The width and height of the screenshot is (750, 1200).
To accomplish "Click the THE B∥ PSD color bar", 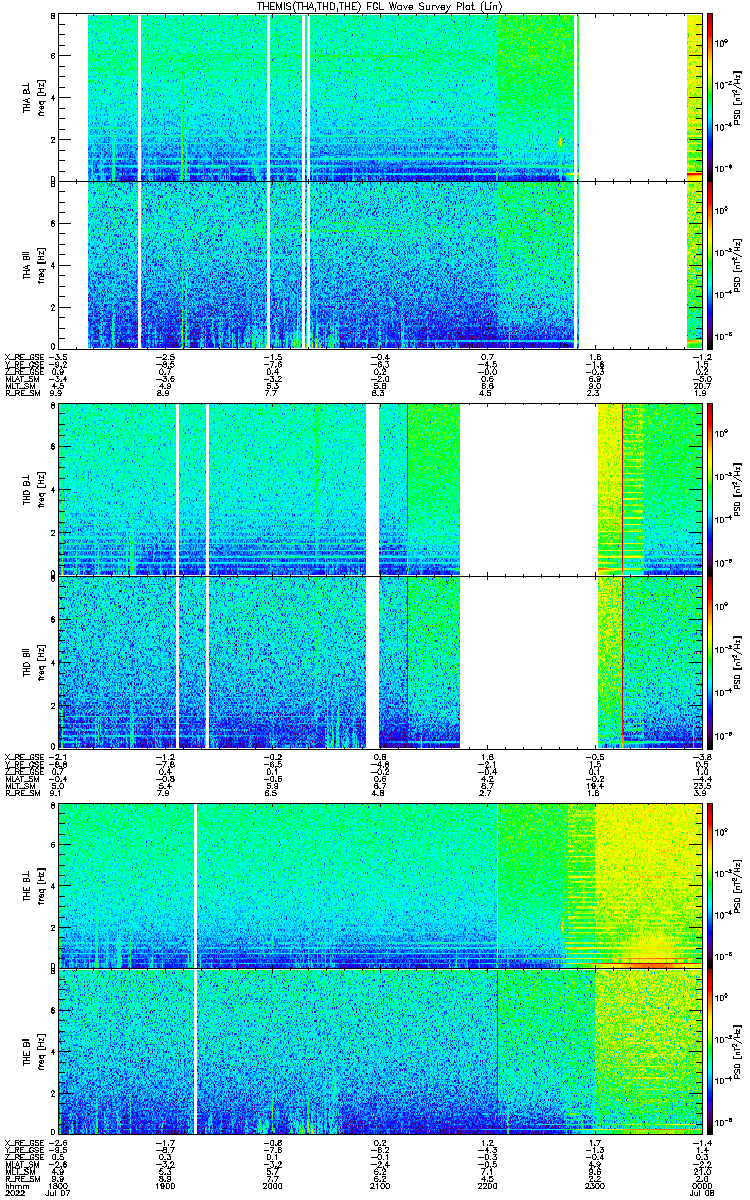I will point(711,1051).
